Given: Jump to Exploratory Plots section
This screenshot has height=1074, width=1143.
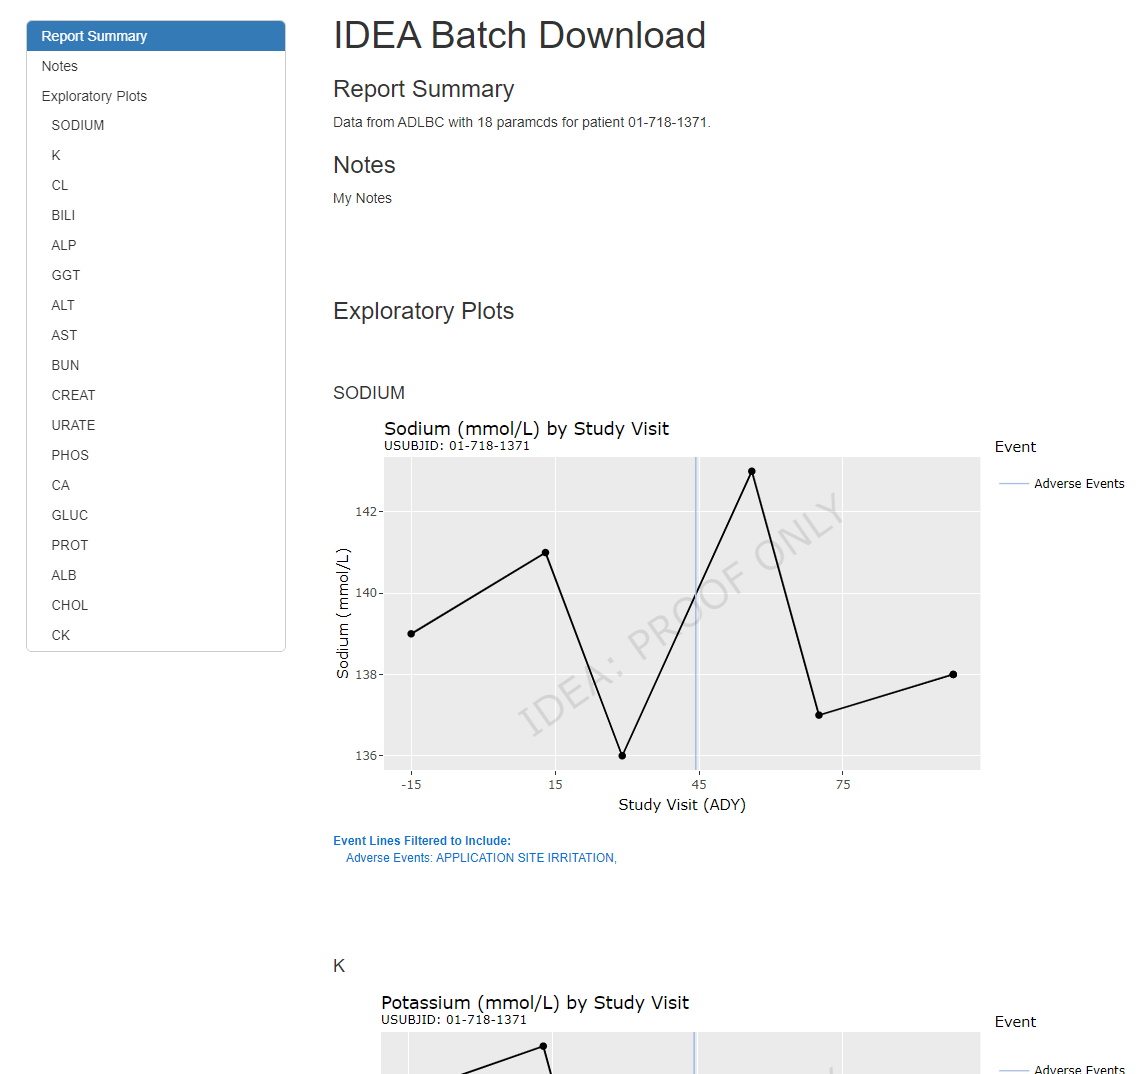Looking at the screenshot, I should [x=155, y=96].
